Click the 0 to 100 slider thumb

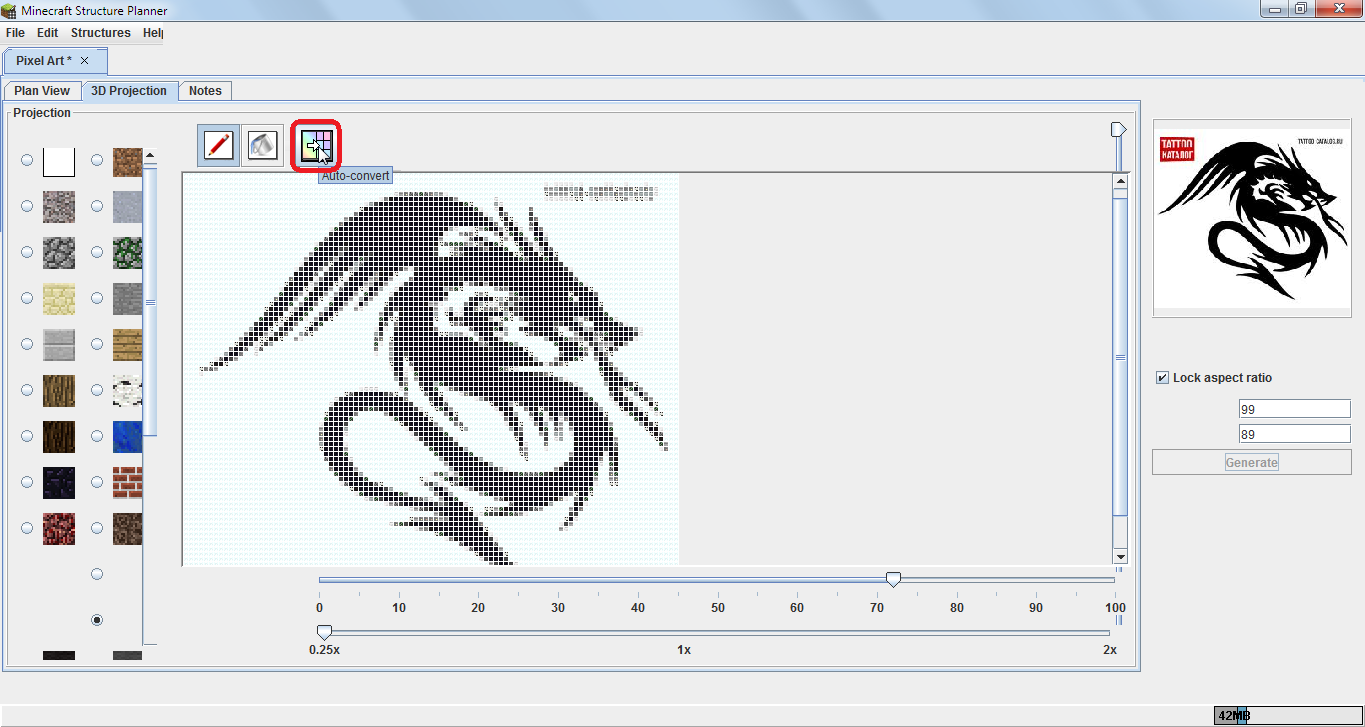[x=893, y=580]
